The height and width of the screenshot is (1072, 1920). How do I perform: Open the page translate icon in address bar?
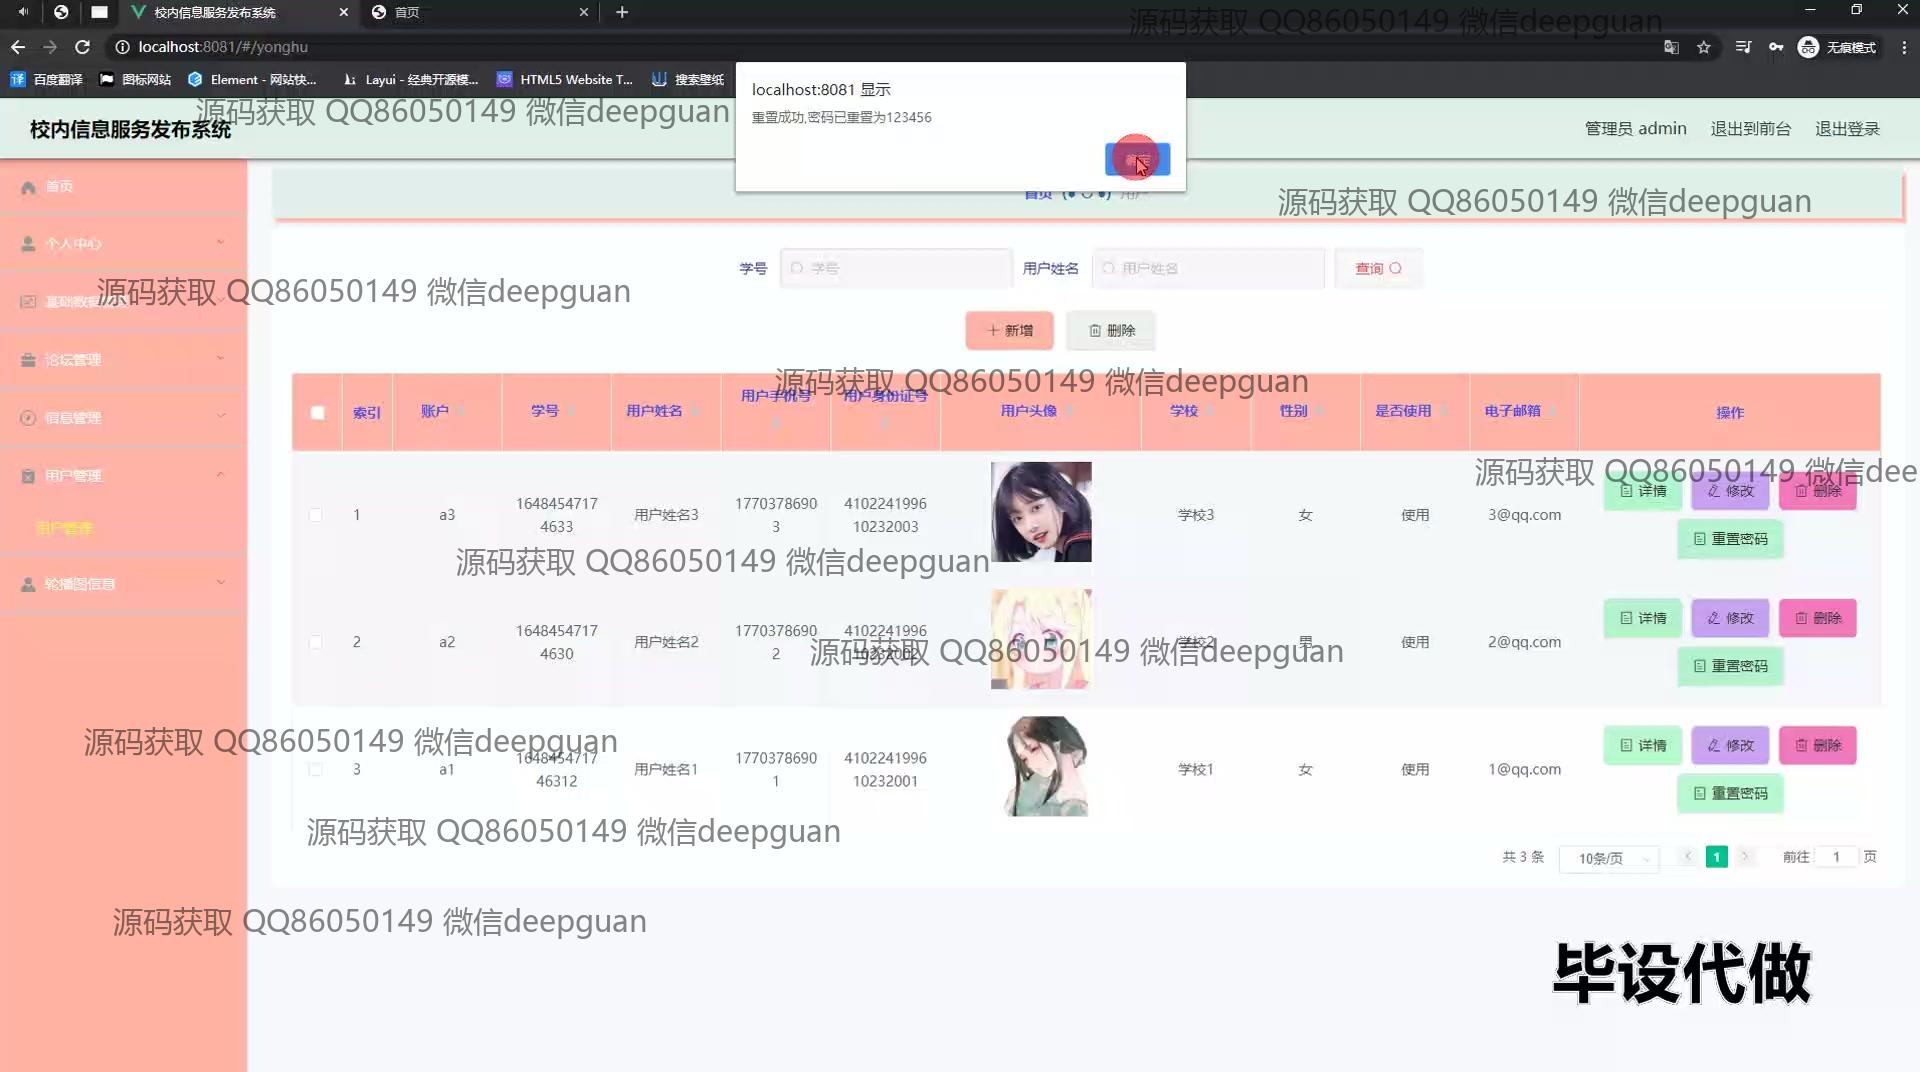click(1671, 47)
